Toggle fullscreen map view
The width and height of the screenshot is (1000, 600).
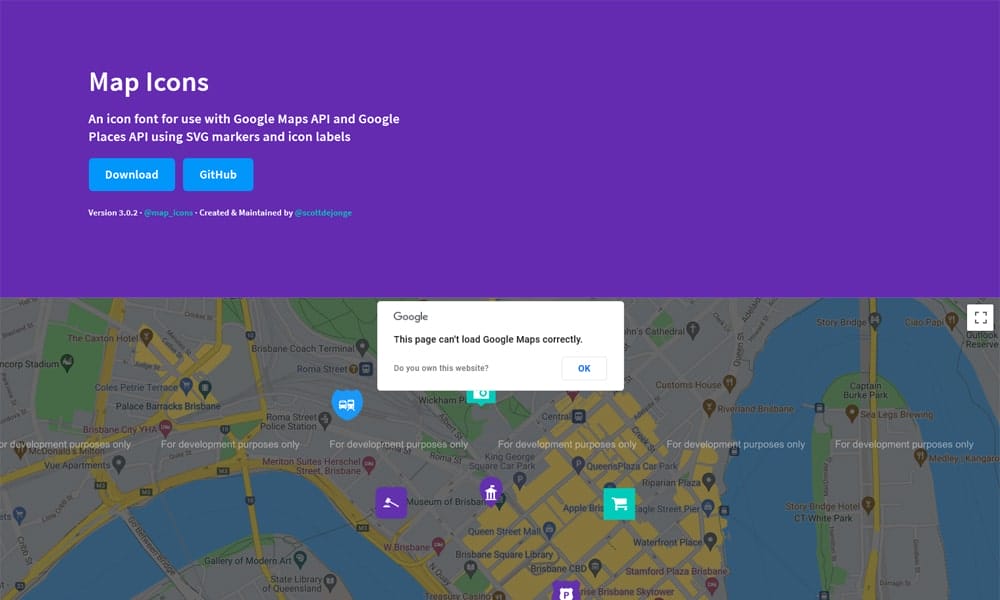[x=980, y=318]
